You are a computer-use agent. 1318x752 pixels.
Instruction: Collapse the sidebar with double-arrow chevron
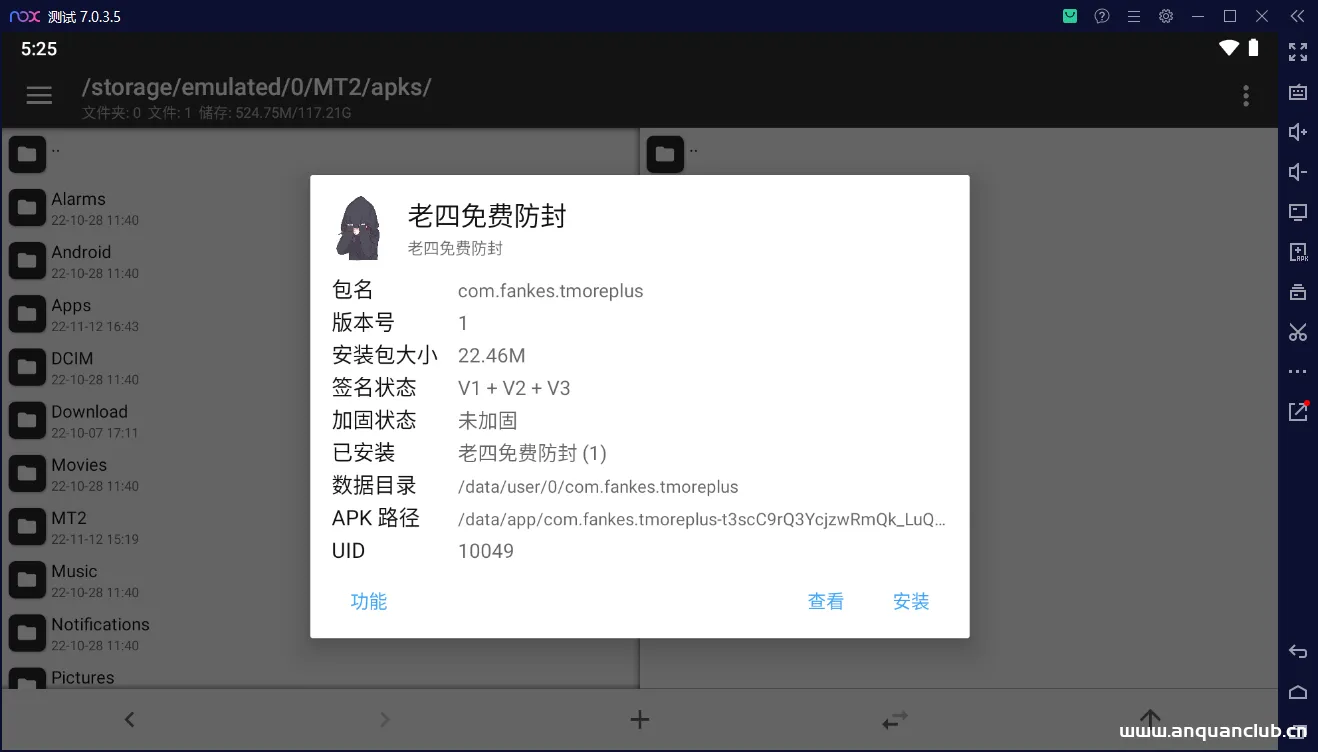click(1296, 16)
